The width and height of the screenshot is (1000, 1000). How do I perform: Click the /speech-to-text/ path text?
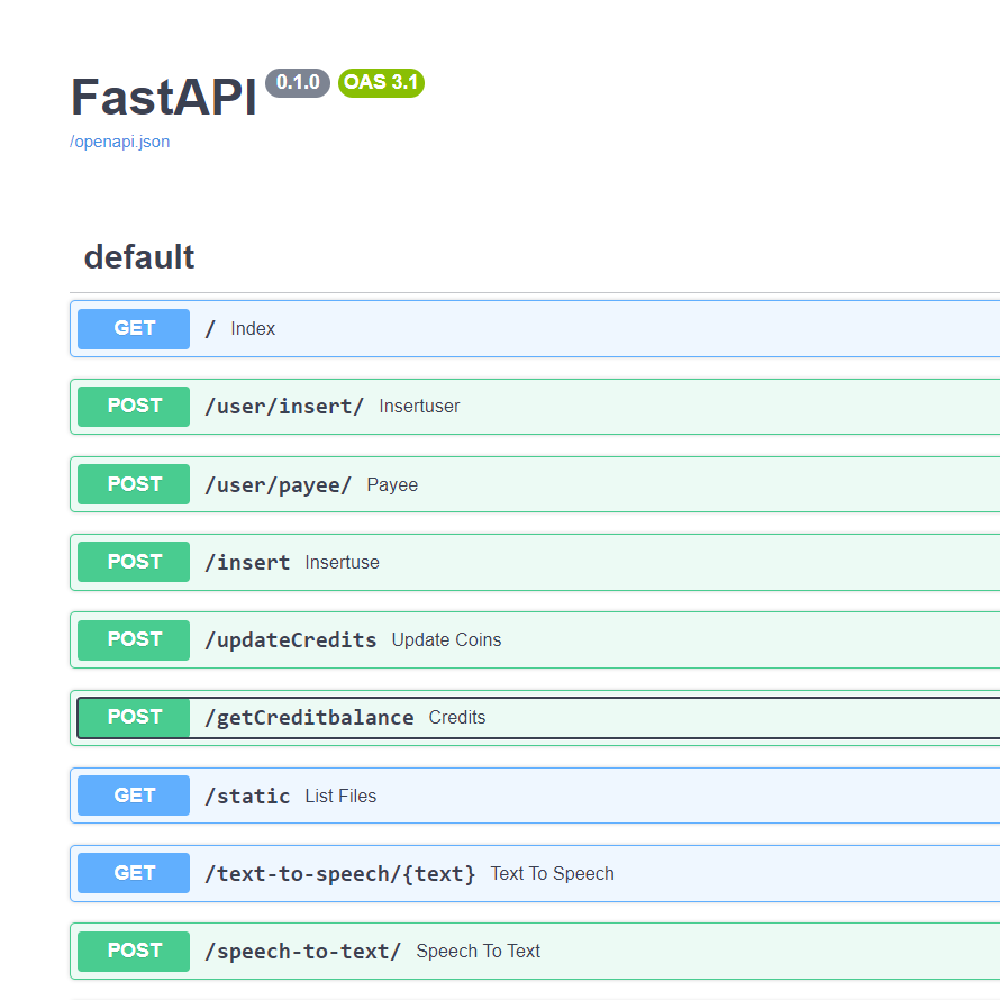(303, 952)
